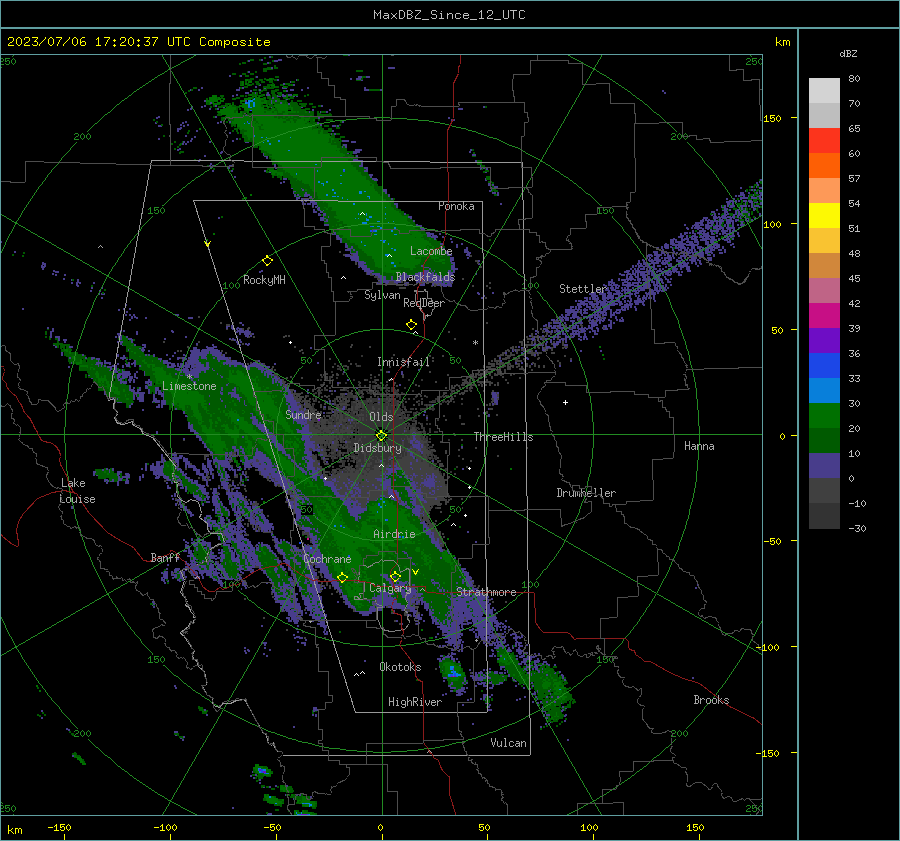Screen dimensions: 900x841
Task: Select the red 60-65 dBZ legend swatch
Action: pos(824,141)
